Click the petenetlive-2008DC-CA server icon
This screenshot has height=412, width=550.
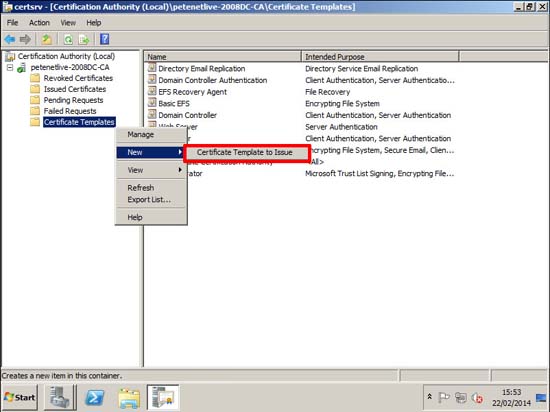click(22, 67)
